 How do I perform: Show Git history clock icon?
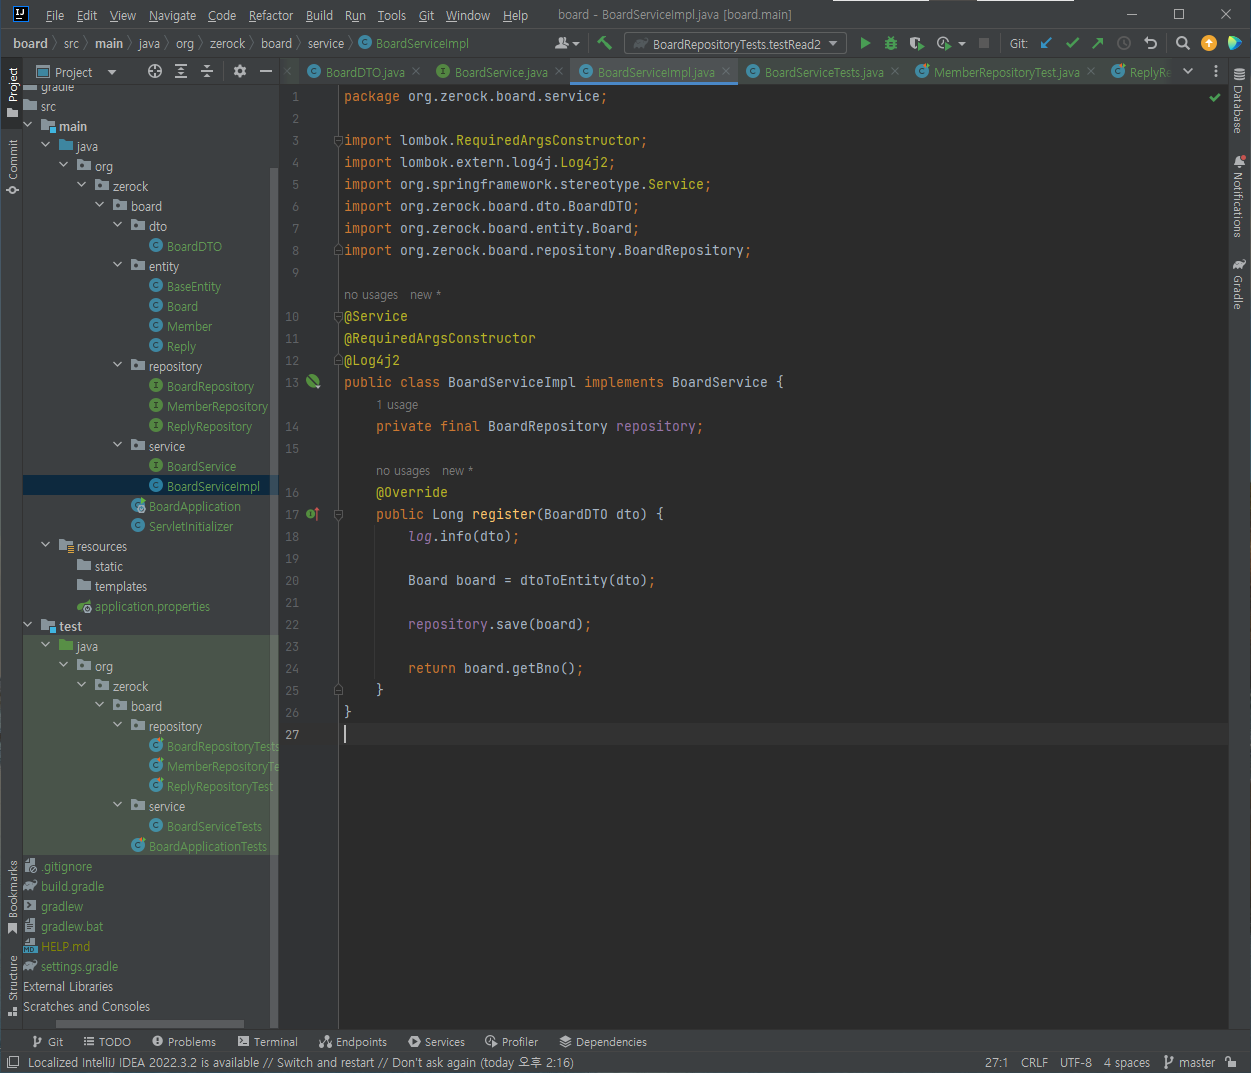tap(1124, 43)
